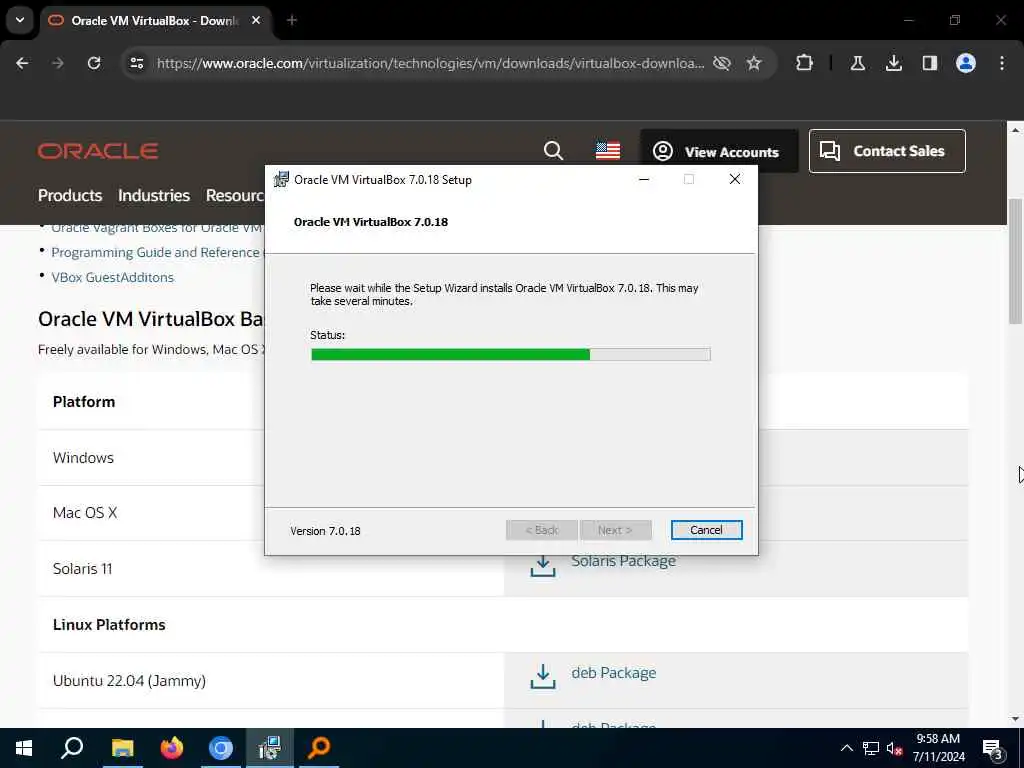The width and height of the screenshot is (1024, 768).
Task: Open View Accounts menu
Action: 718,152
